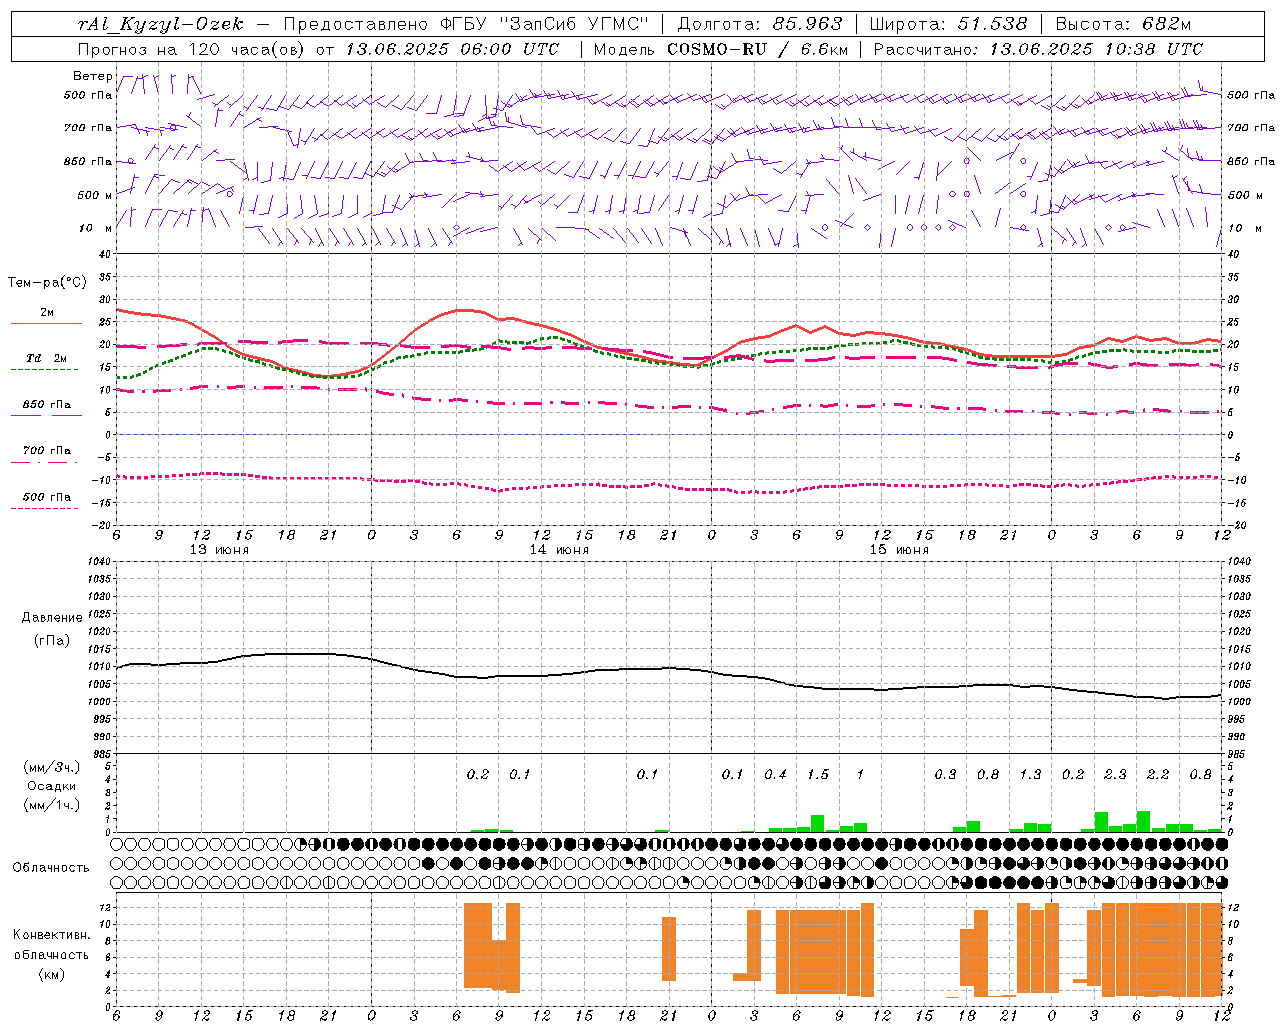
Task: Click the (мм/3ч.) precipitation unit label
Action: [52, 767]
